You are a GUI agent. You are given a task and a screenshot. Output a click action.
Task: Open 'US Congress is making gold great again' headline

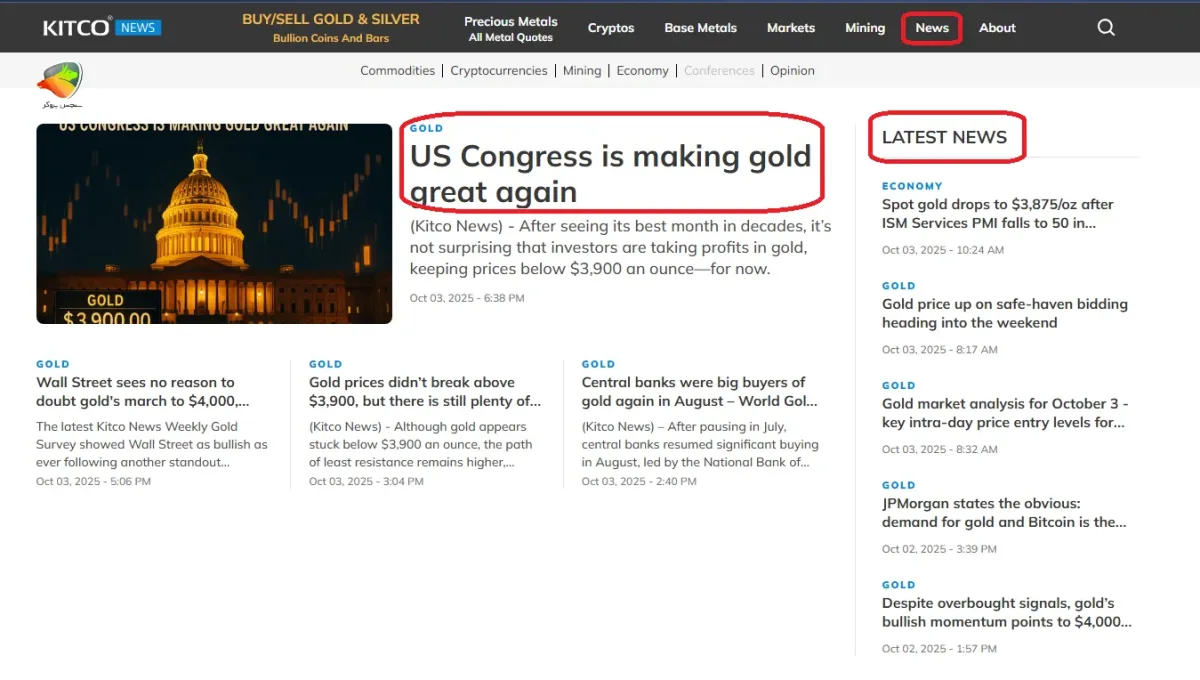610,174
